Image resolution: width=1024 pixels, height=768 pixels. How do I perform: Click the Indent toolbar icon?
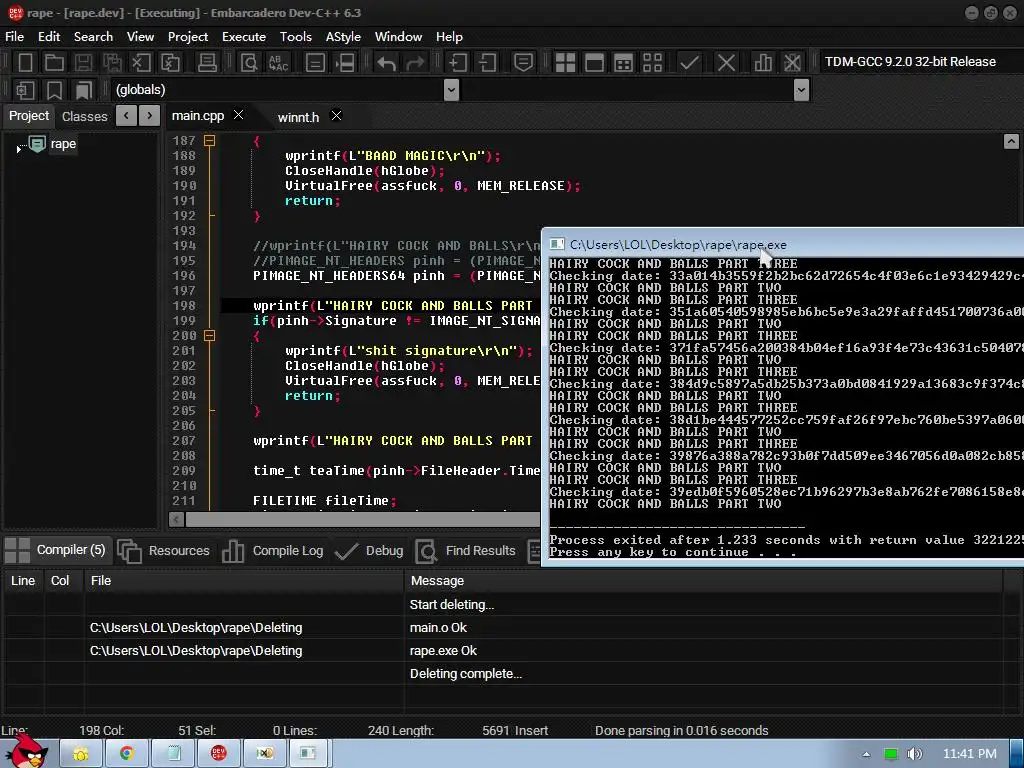[458, 63]
